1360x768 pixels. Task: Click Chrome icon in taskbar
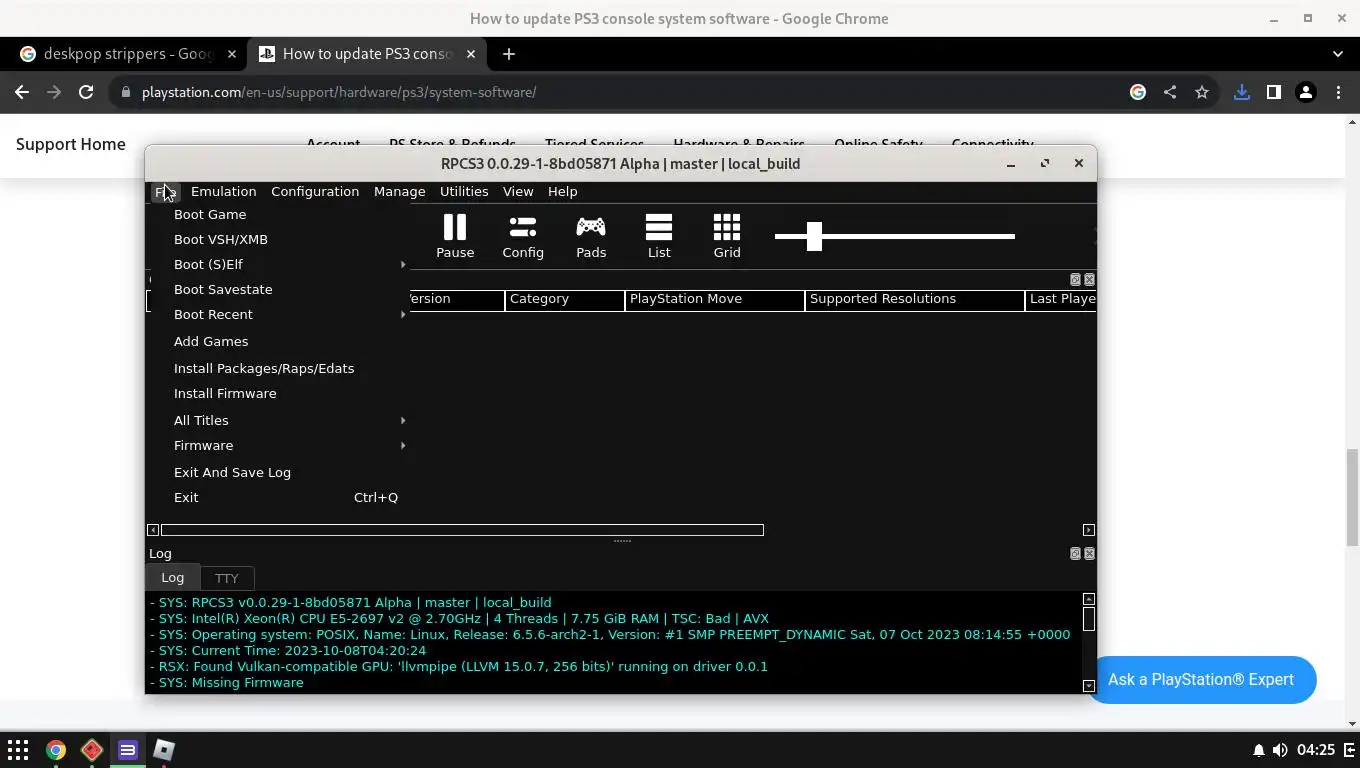55,750
